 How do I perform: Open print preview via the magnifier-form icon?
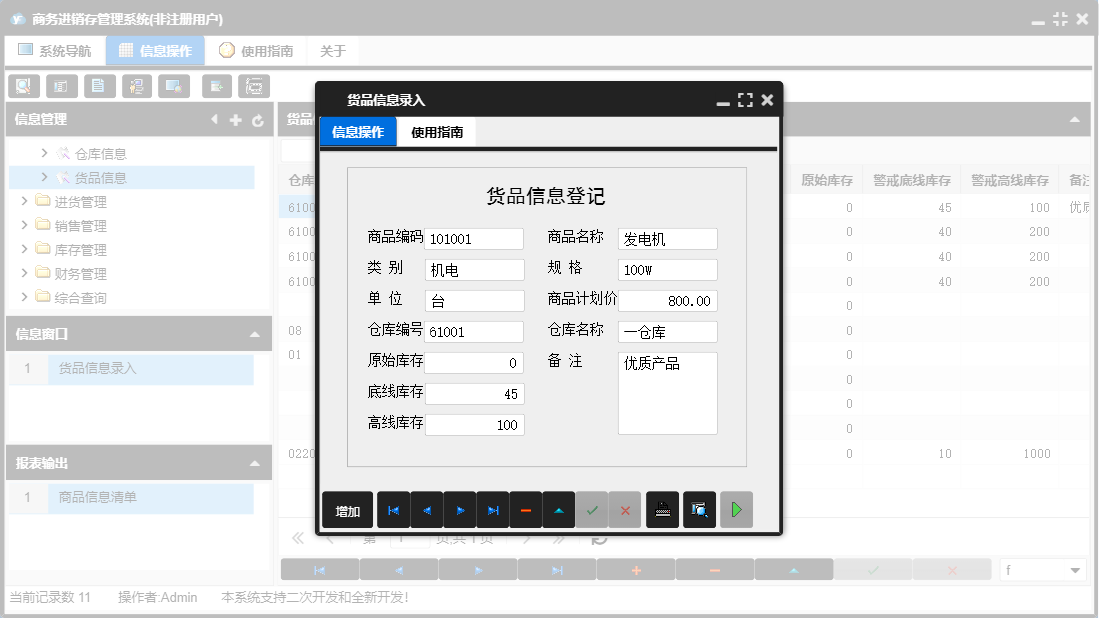point(699,510)
